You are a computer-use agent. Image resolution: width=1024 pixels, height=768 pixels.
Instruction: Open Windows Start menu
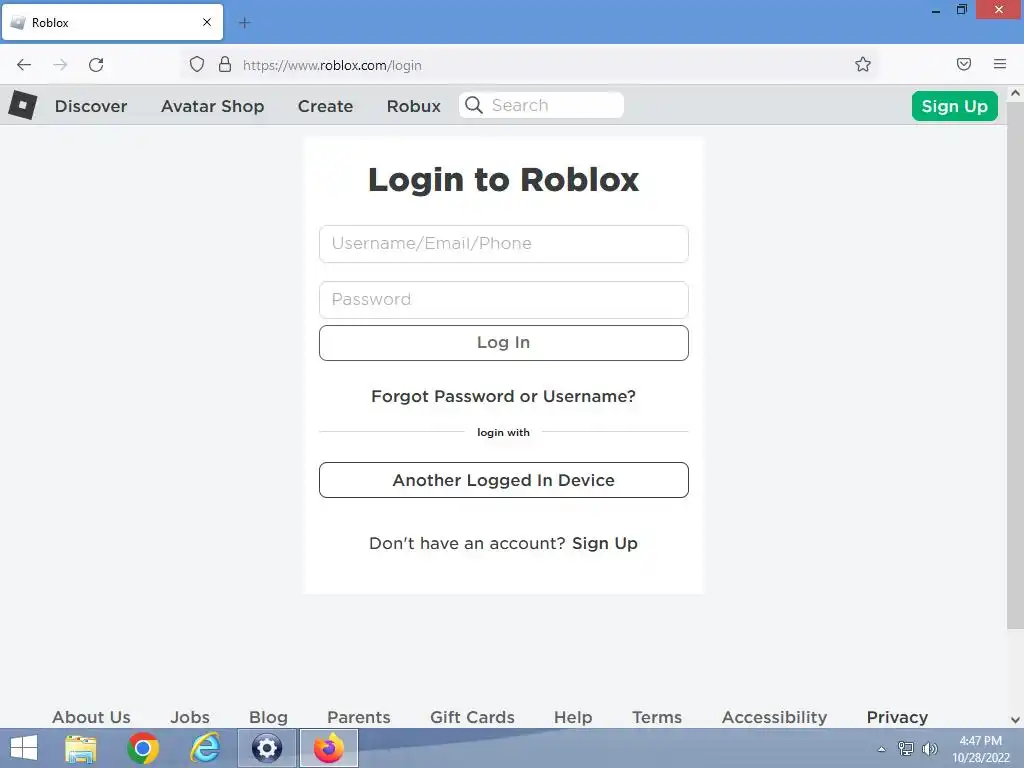[x=24, y=748]
